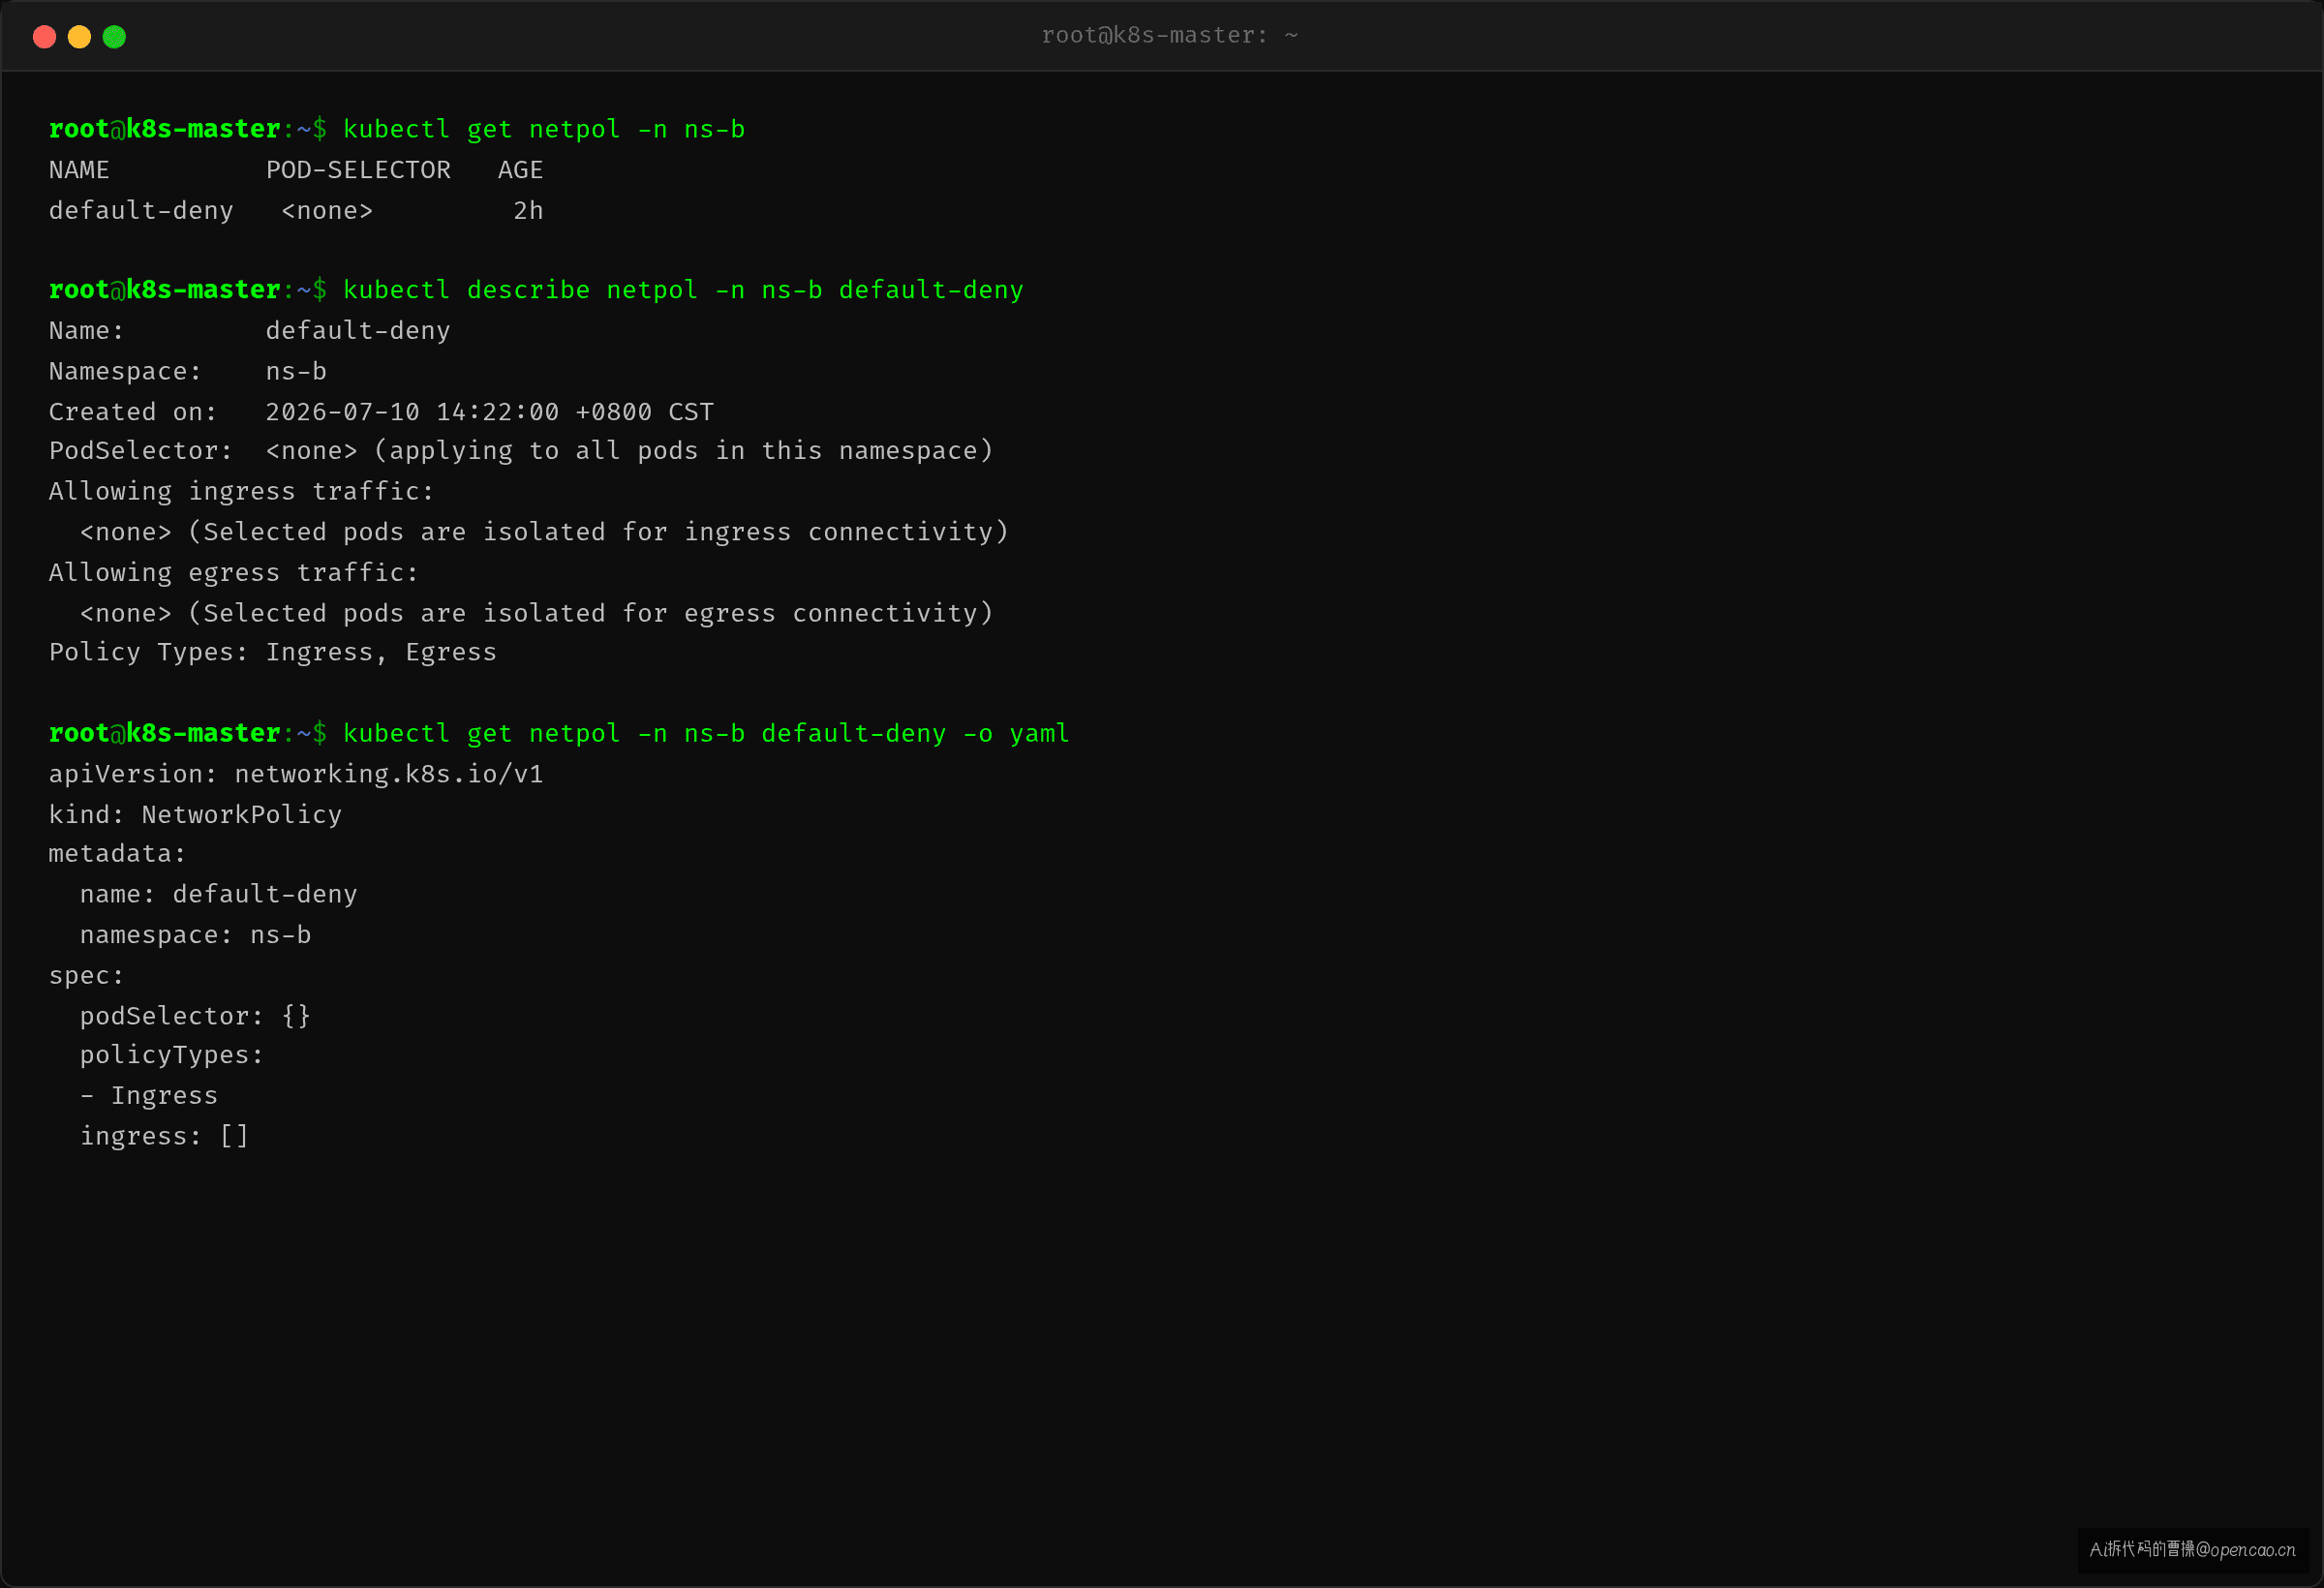
Task: Click the 'Created on' timestamp line
Action: tap(381, 412)
